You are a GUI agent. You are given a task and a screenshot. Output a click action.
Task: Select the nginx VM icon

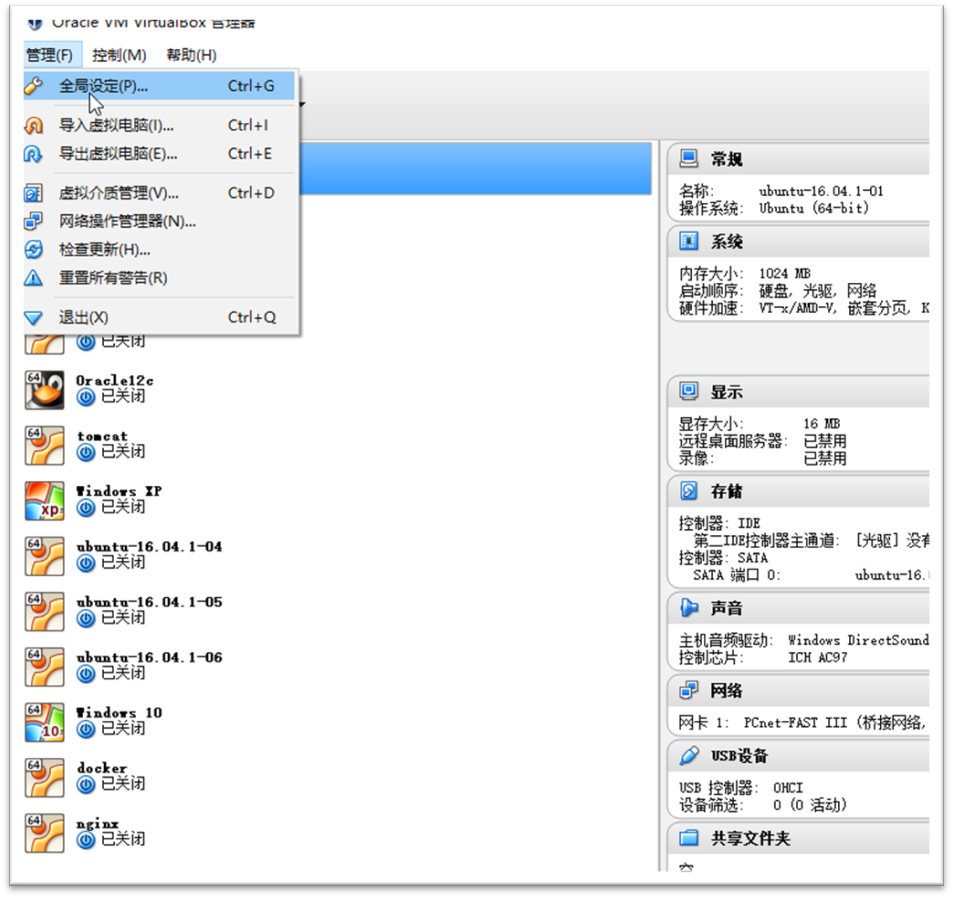(44, 833)
